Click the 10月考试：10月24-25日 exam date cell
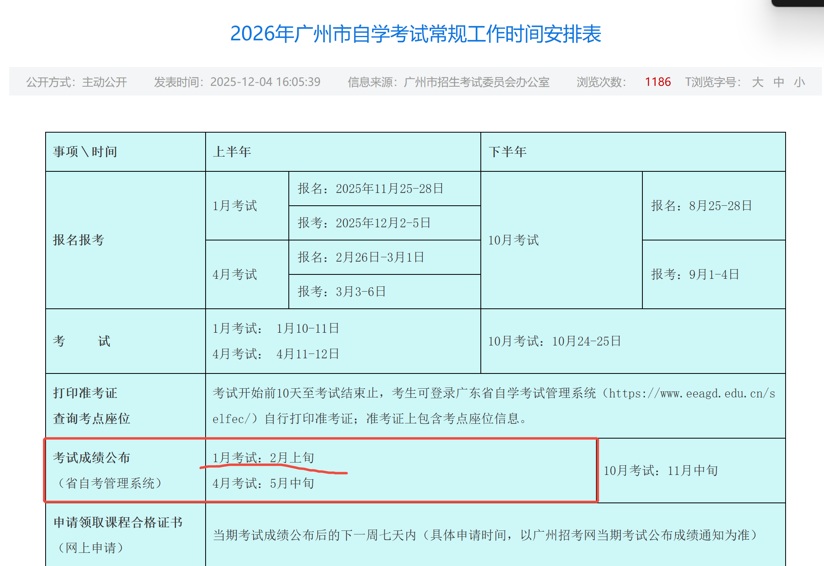The image size is (824, 566). (x=555, y=341)
